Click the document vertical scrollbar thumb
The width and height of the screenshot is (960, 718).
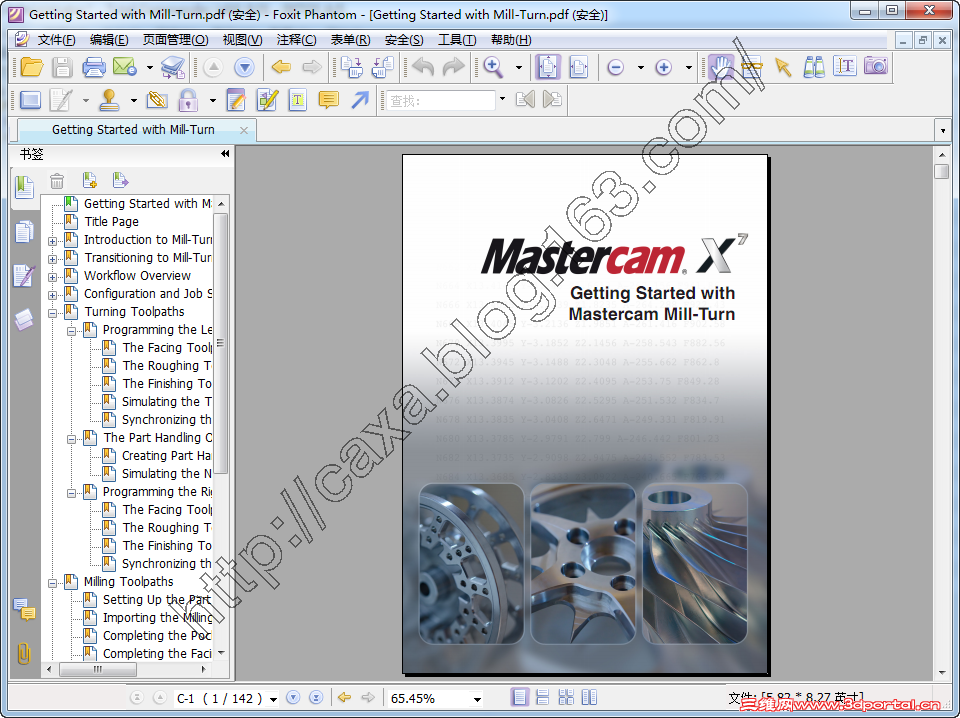[x=942, y=171]
